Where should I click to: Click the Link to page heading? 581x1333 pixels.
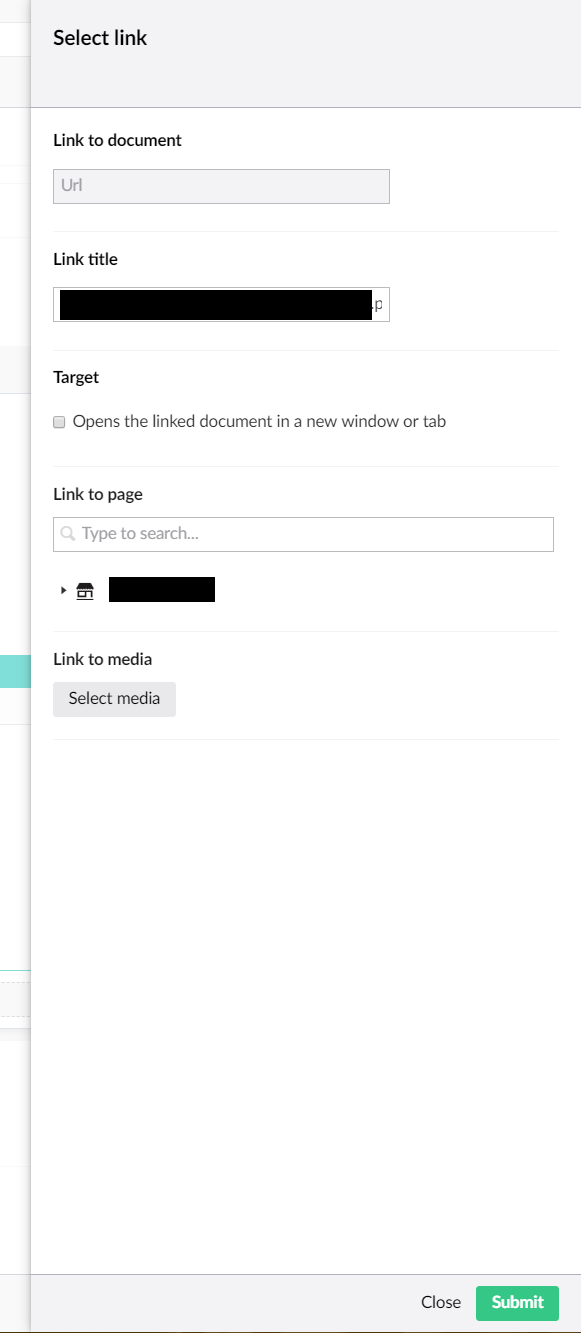tap(98, 494)
